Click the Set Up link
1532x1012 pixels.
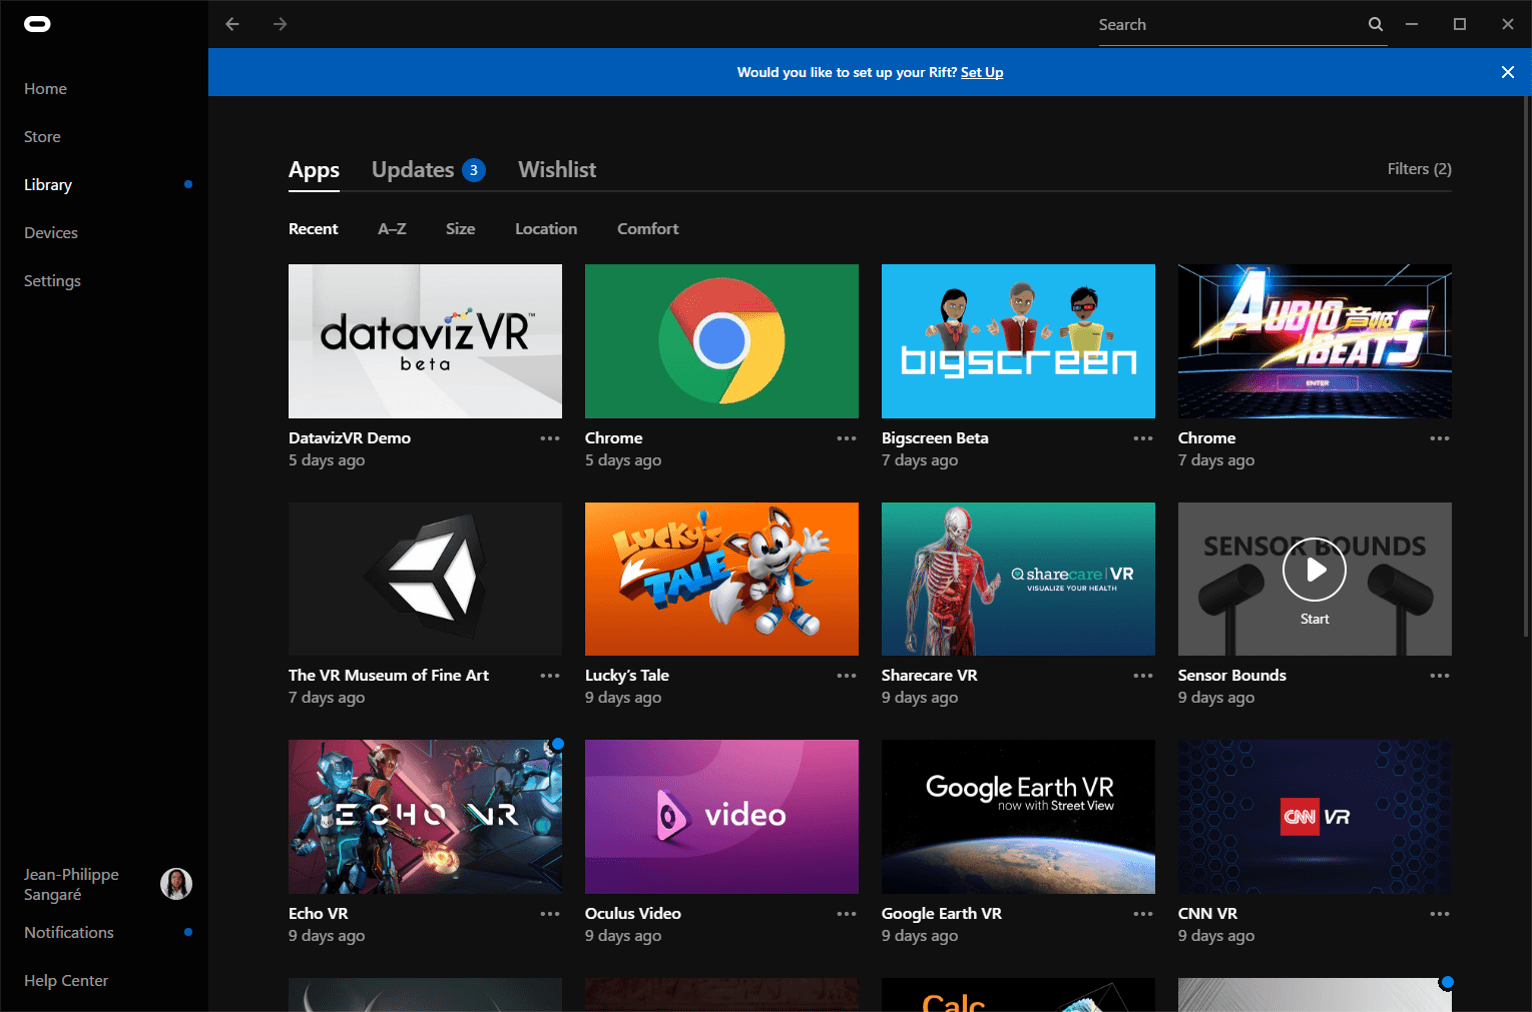pos(982,72)
